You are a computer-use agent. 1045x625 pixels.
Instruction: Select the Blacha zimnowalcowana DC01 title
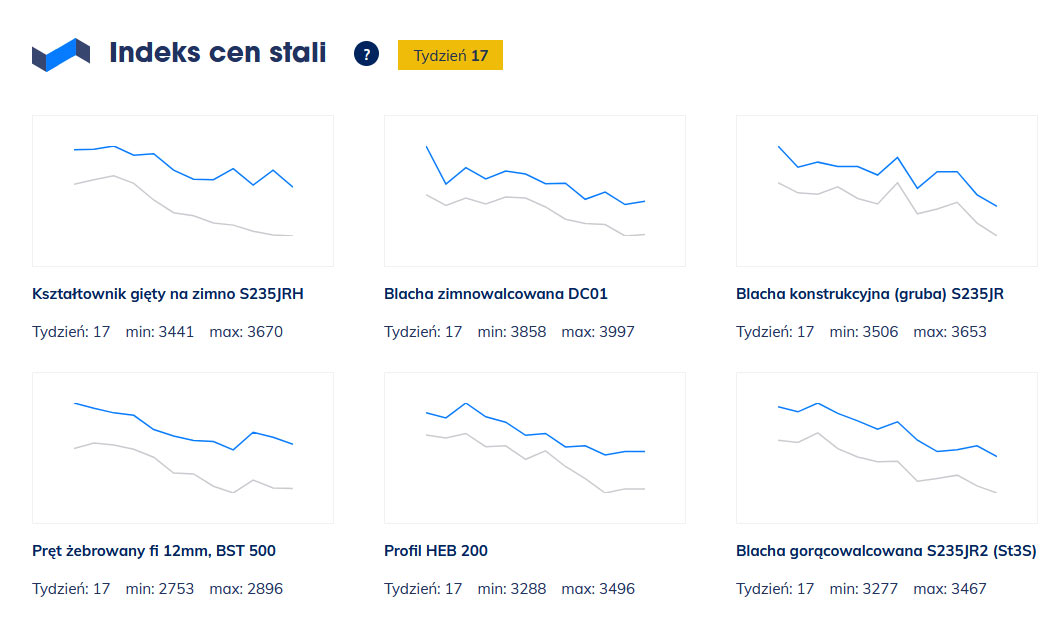tap(496, 294)
